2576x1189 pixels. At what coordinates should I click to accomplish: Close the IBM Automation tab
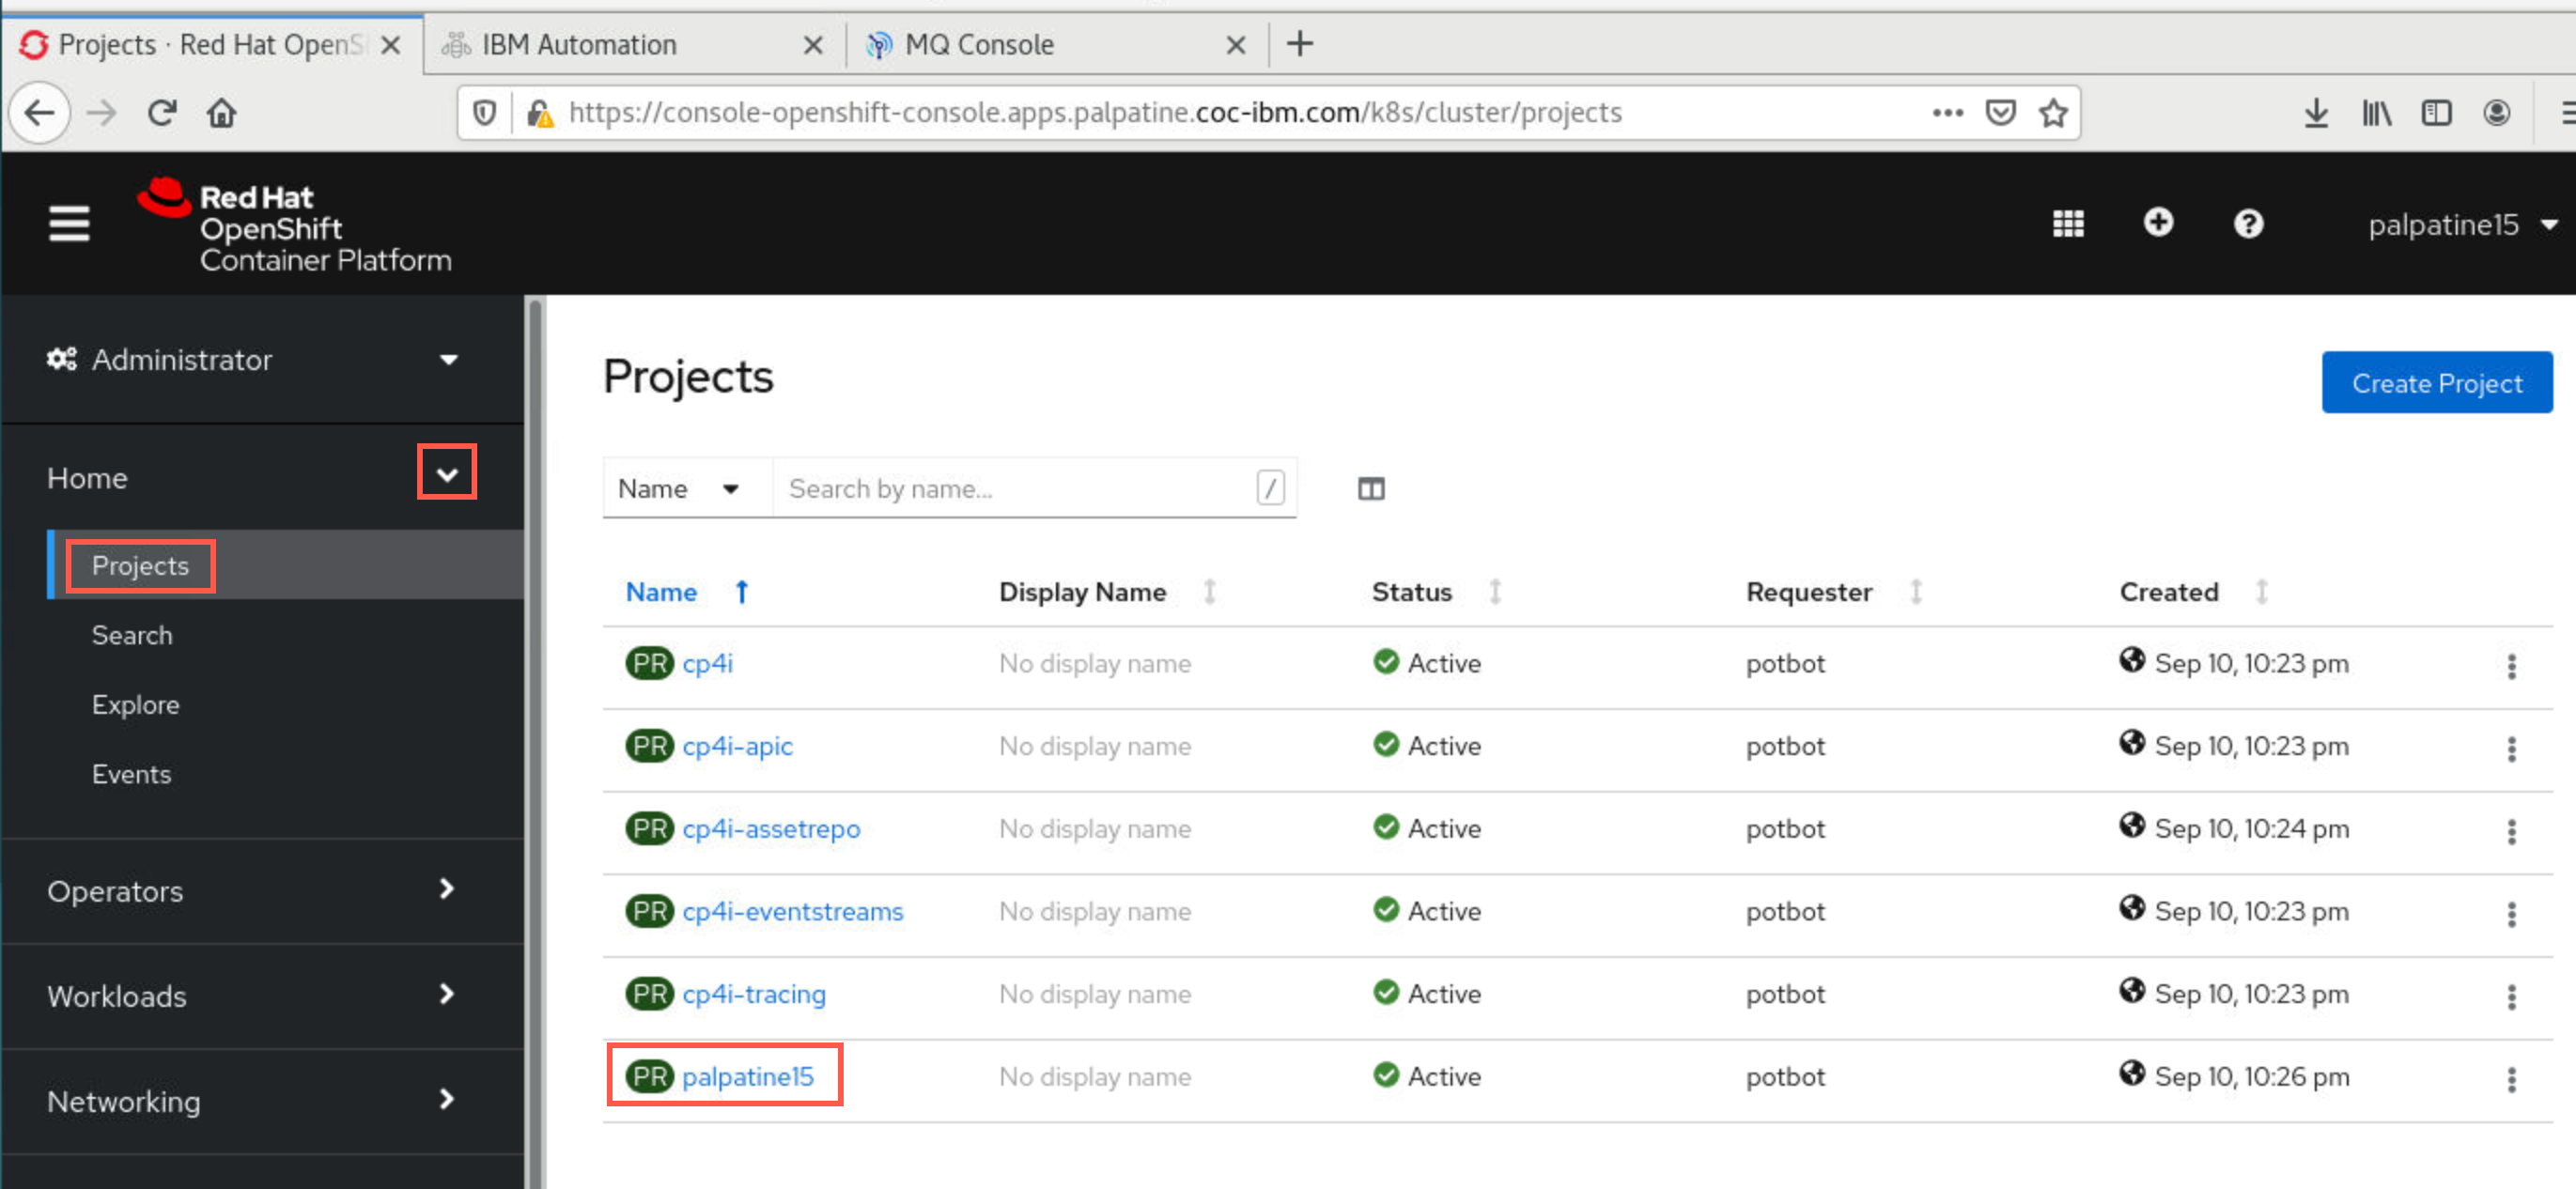813,45
